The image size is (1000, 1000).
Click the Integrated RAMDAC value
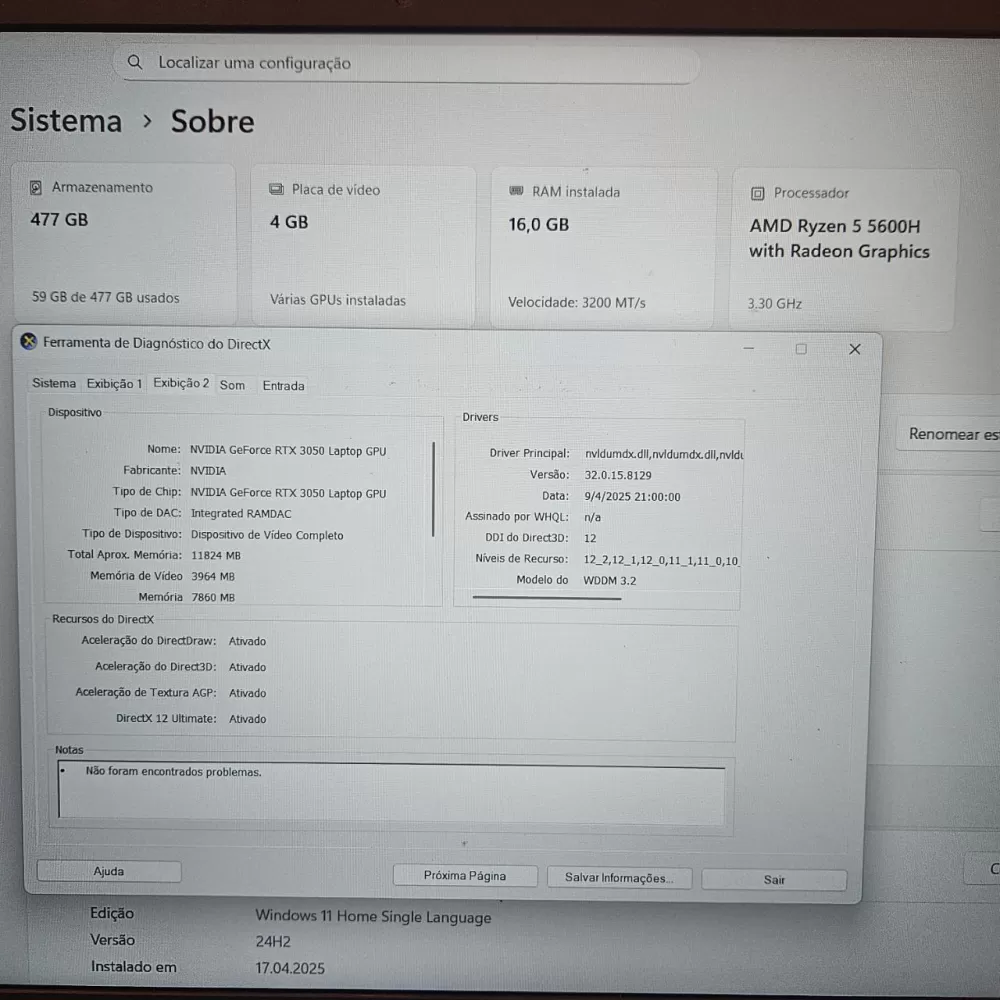click(x=241, y=514)
